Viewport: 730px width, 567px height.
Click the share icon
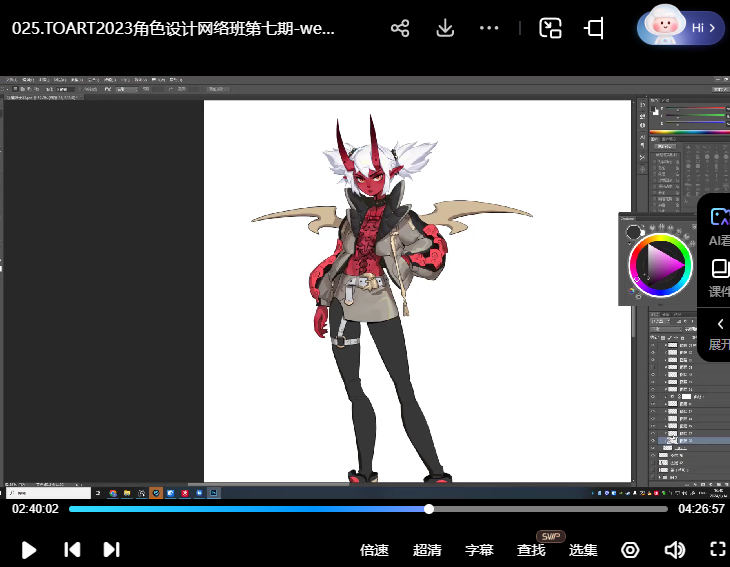pos(400,28)
